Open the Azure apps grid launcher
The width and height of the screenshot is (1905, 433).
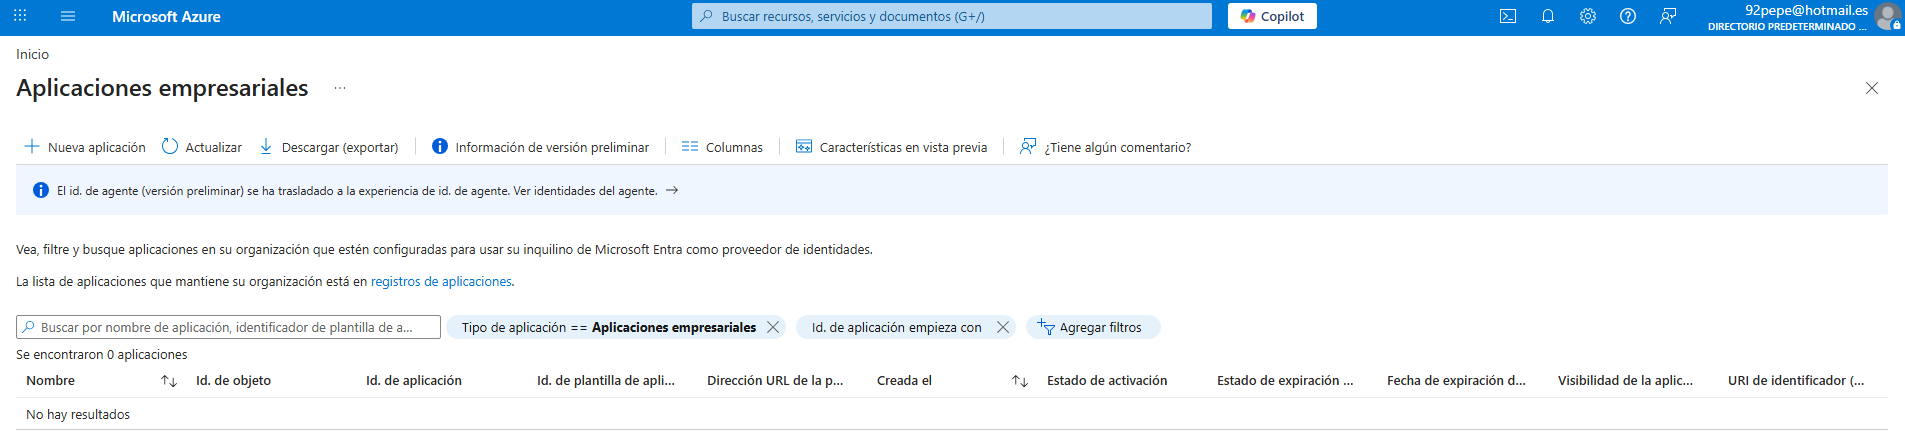(x=20, y=16)
